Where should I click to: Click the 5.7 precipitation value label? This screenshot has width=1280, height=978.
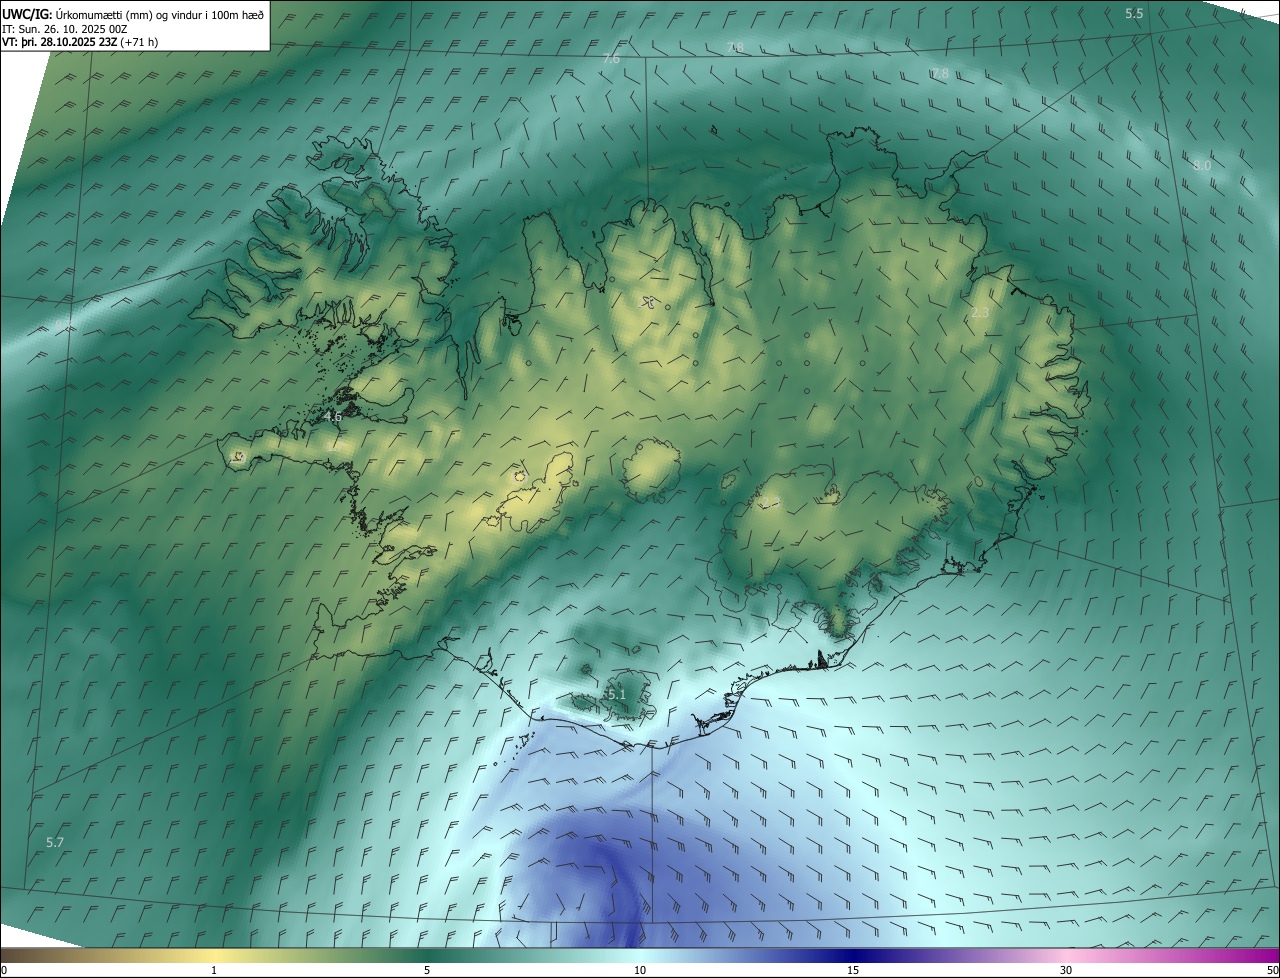pos(55,843)
